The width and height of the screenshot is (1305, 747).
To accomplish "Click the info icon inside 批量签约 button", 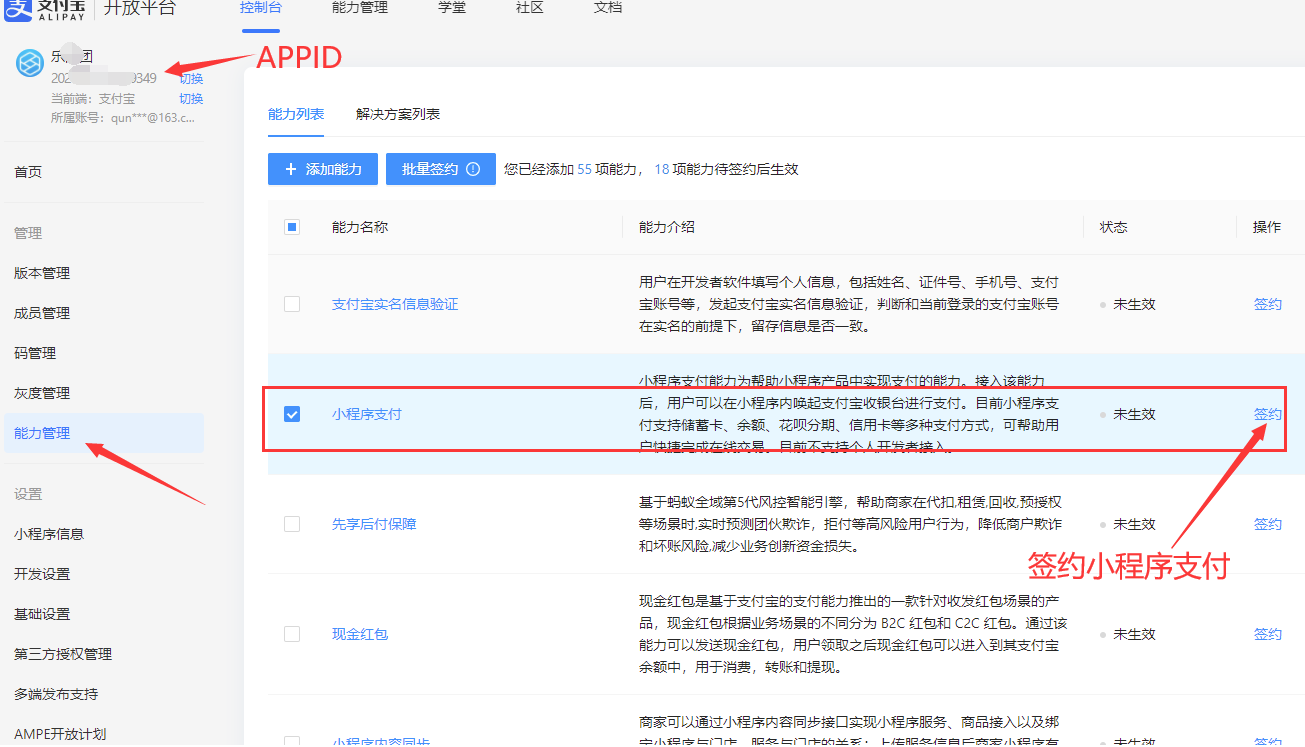I will pos(474,170).
